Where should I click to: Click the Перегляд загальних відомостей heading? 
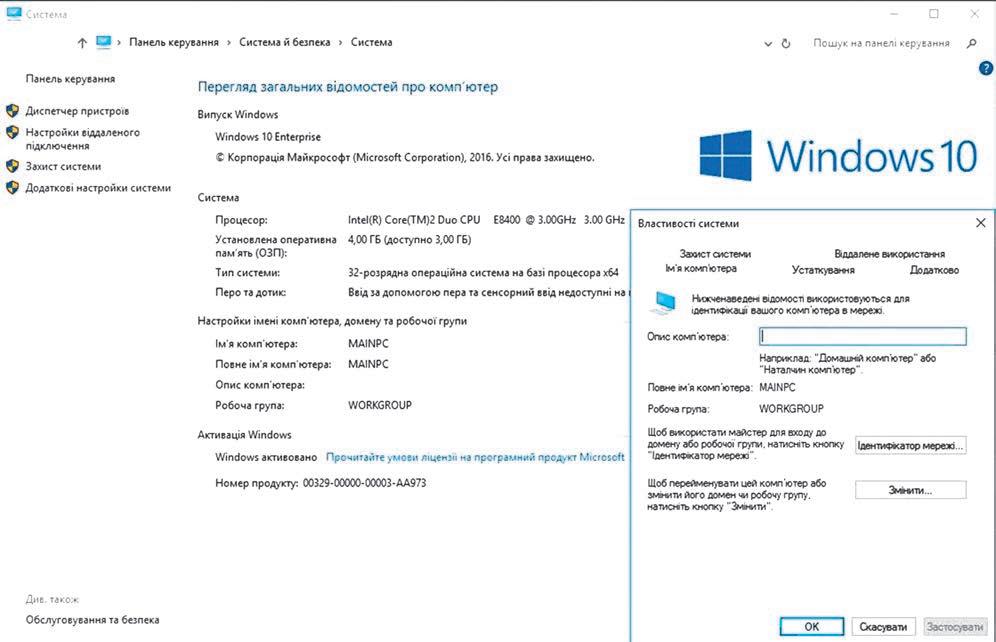coord(347,87)
